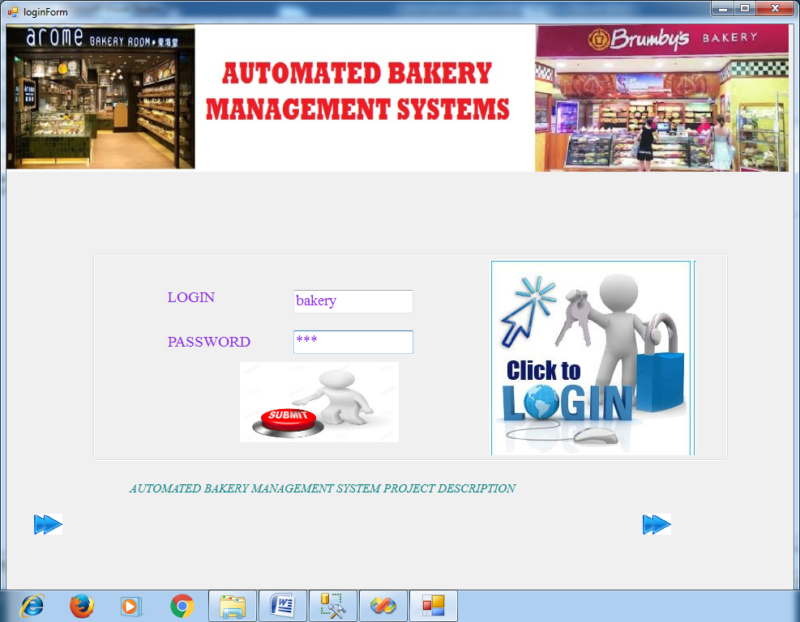Open Microsoft Word from the taskbar

[281, 606]
